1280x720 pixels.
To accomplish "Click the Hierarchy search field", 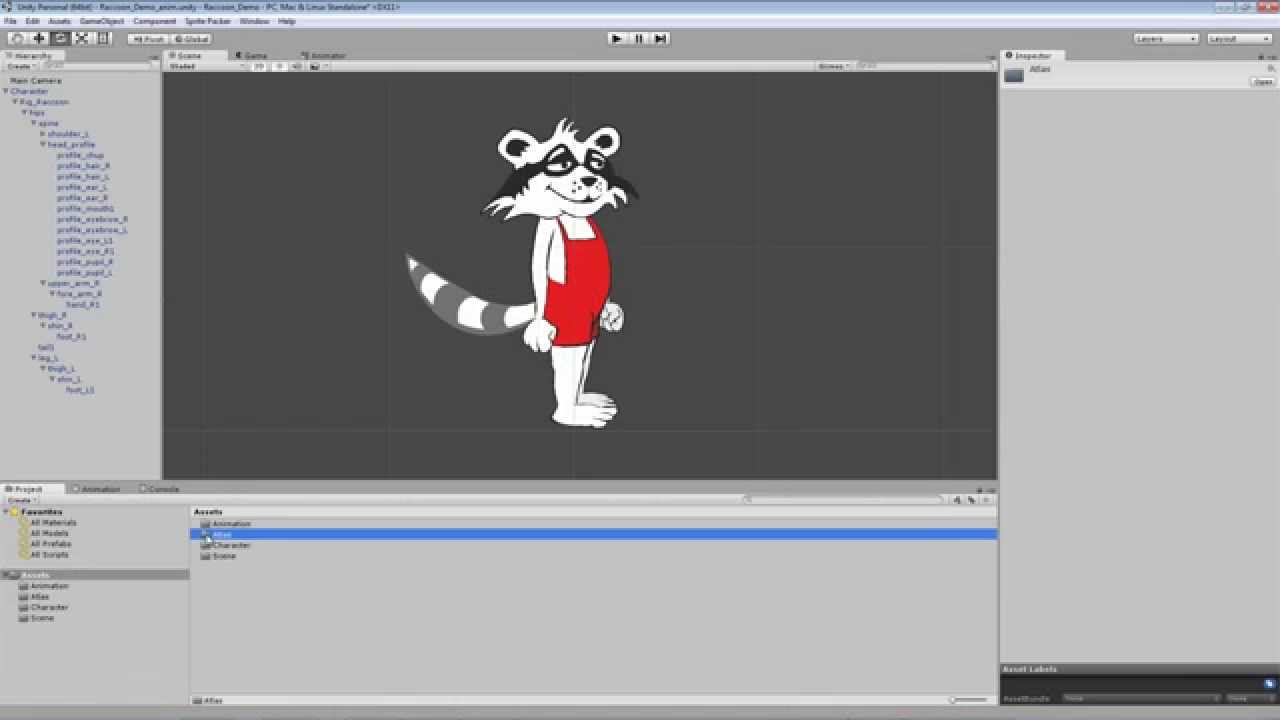I will coord(97,66).
